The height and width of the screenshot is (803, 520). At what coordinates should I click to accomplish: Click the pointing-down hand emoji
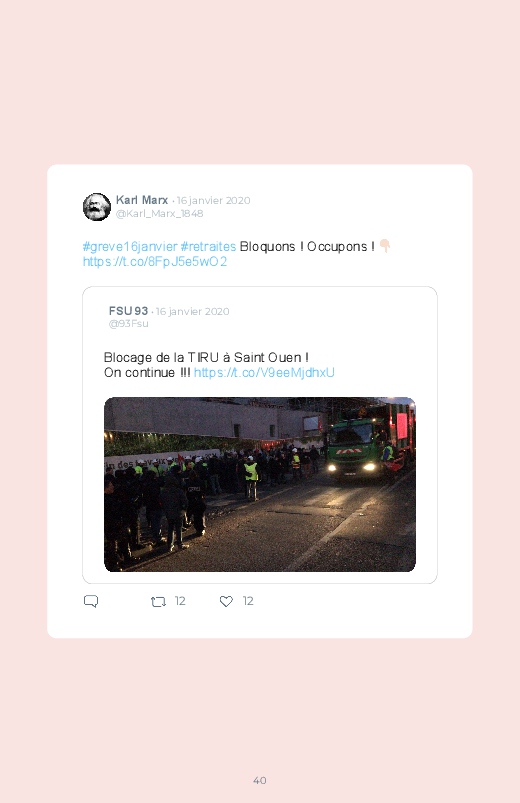point(385,246)
